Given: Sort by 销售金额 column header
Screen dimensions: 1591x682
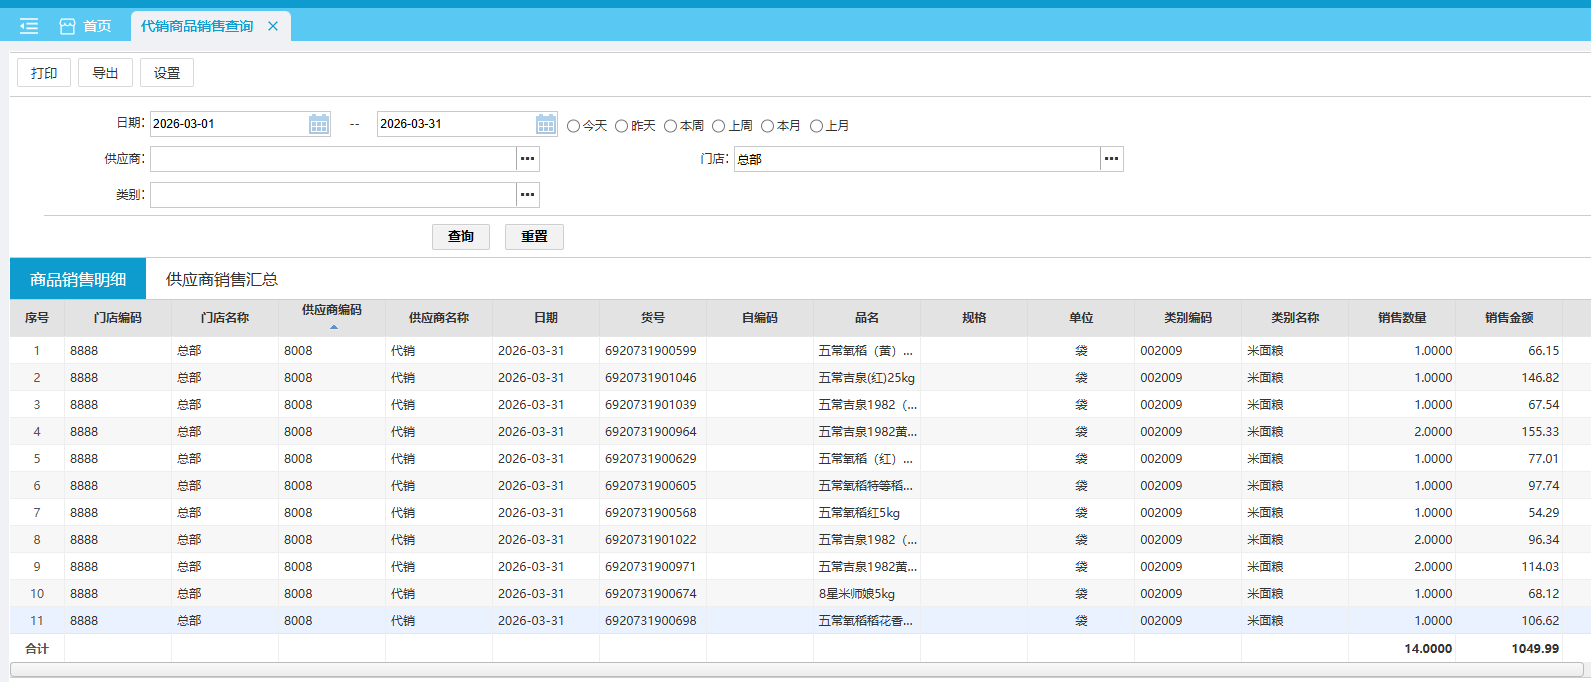Looking at the screenshot, I should pos(1508,318).
